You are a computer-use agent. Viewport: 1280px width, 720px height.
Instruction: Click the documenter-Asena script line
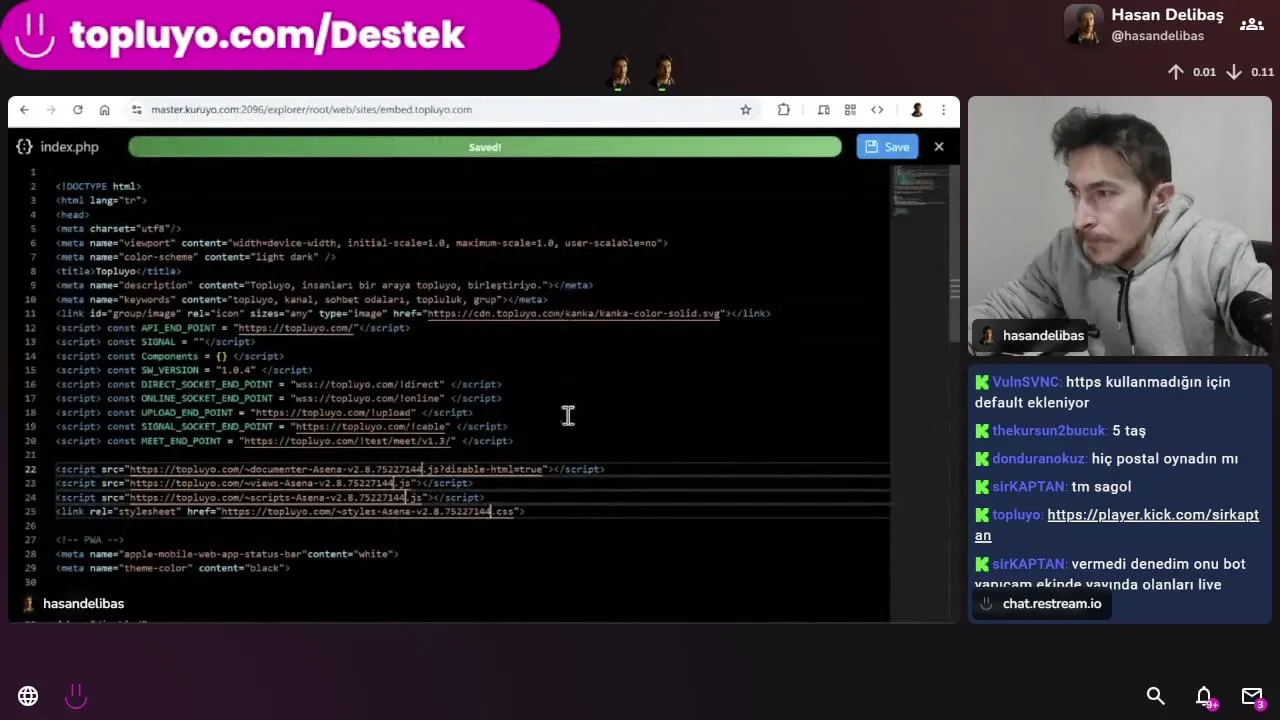click(x=330, y=469)
